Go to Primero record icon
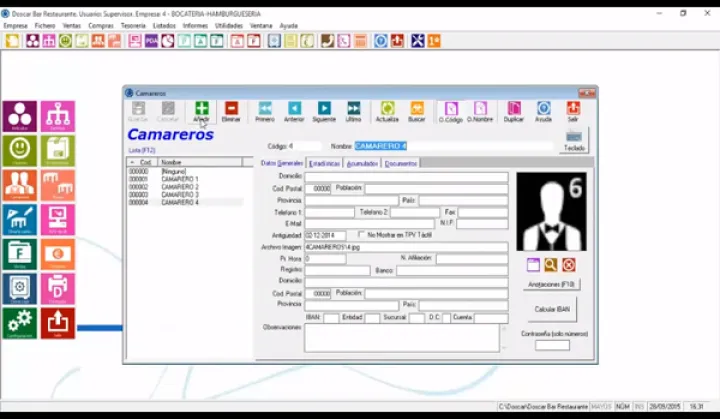The height and width of the screenshot is (419, 720). (x=264, y=108)
